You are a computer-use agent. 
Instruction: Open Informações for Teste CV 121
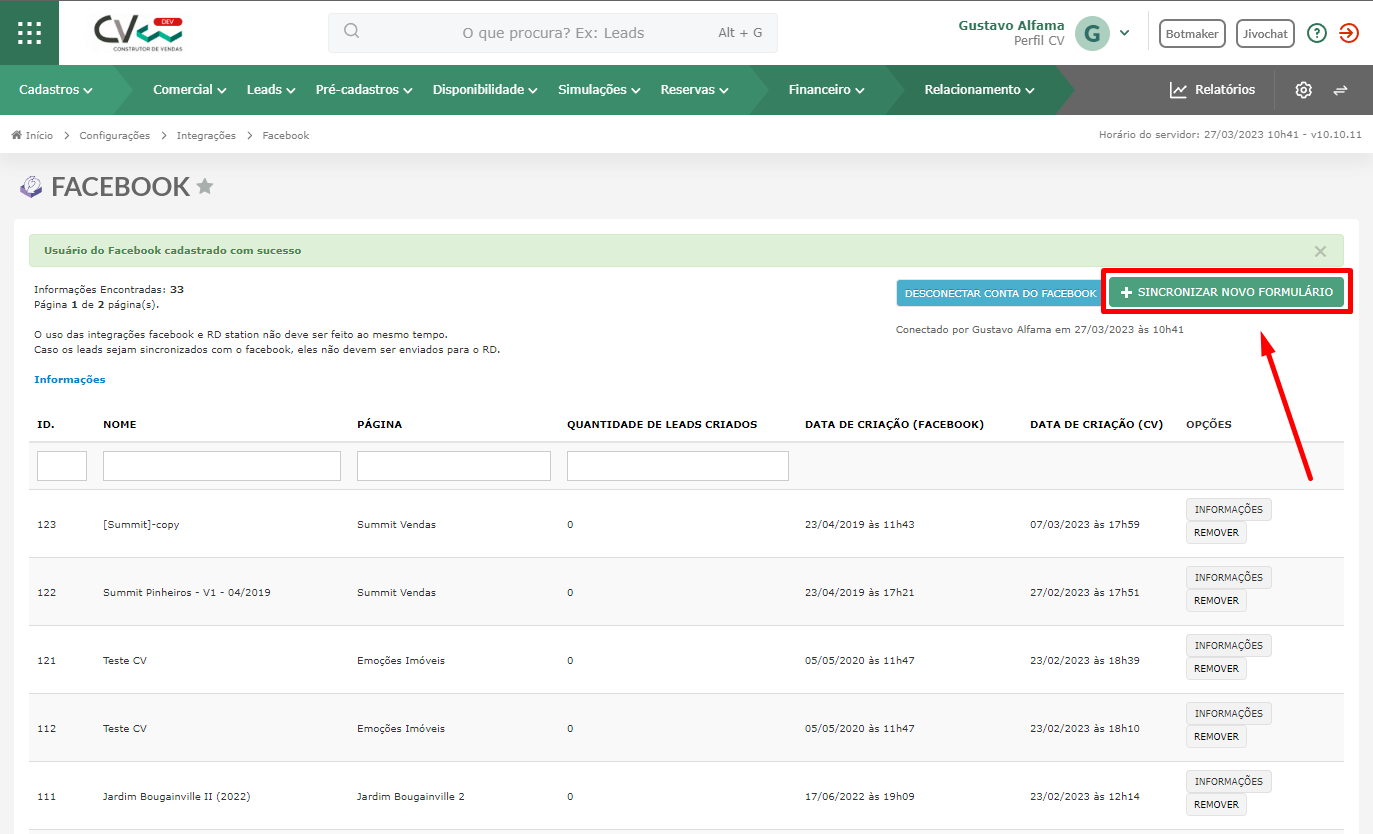(x=1228, y=646)
